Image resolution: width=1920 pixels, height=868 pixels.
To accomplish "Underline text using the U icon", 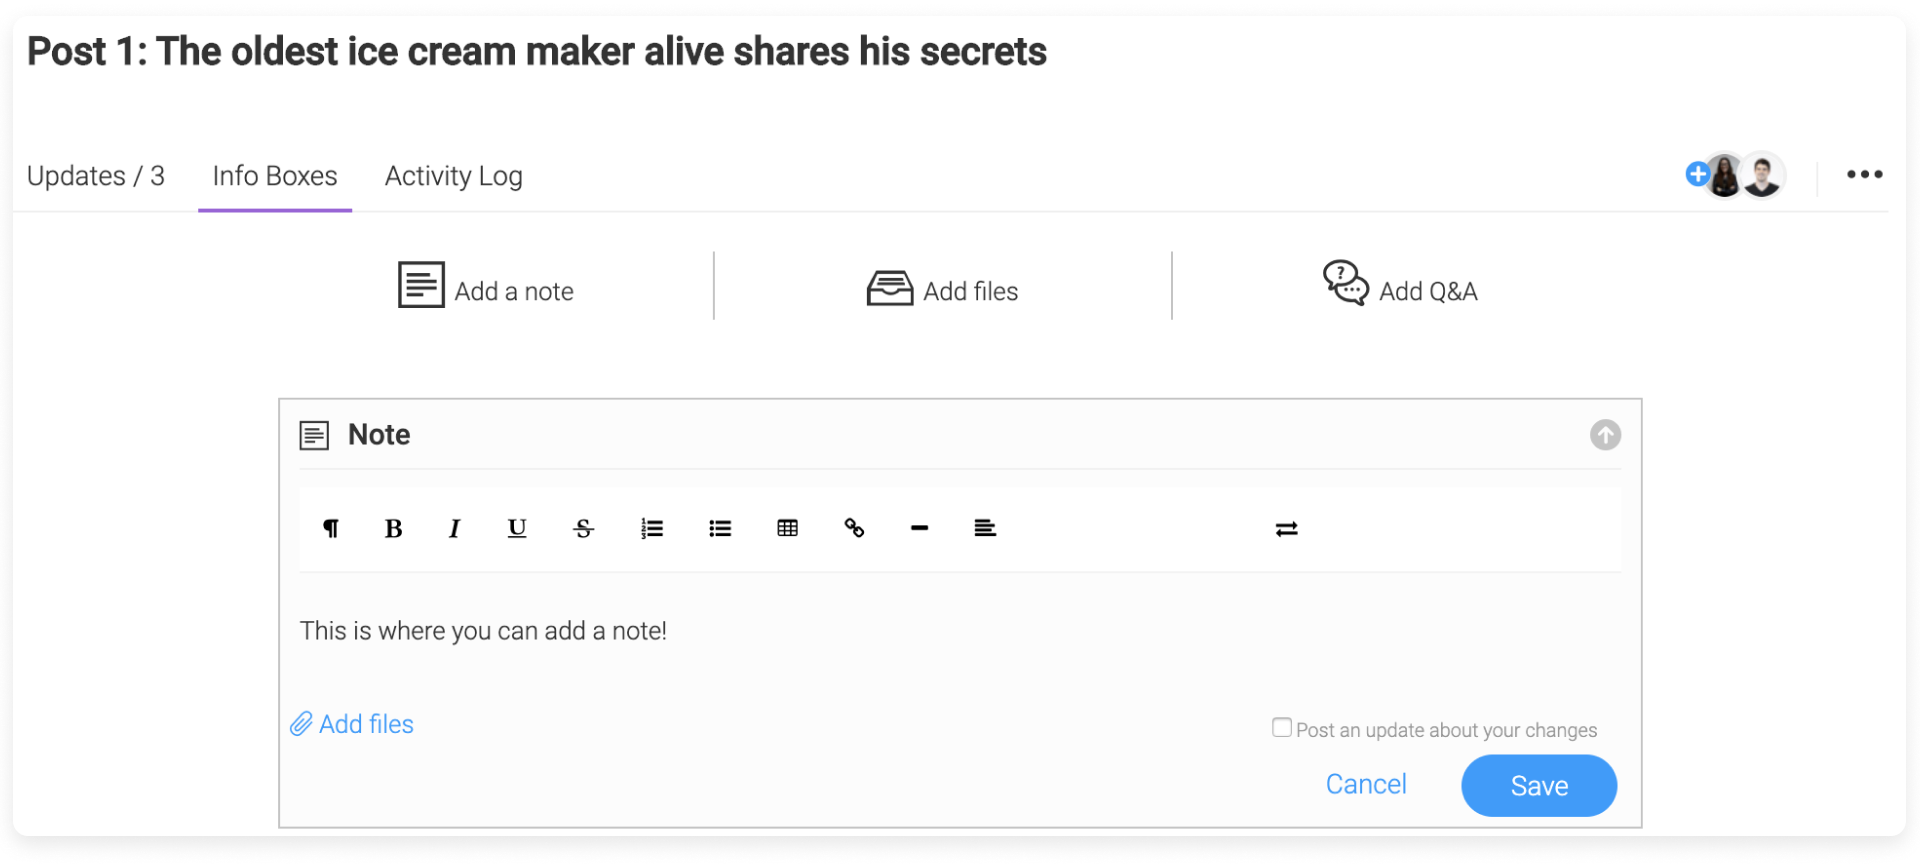I will pyautogui.click(x=517, y=529).
